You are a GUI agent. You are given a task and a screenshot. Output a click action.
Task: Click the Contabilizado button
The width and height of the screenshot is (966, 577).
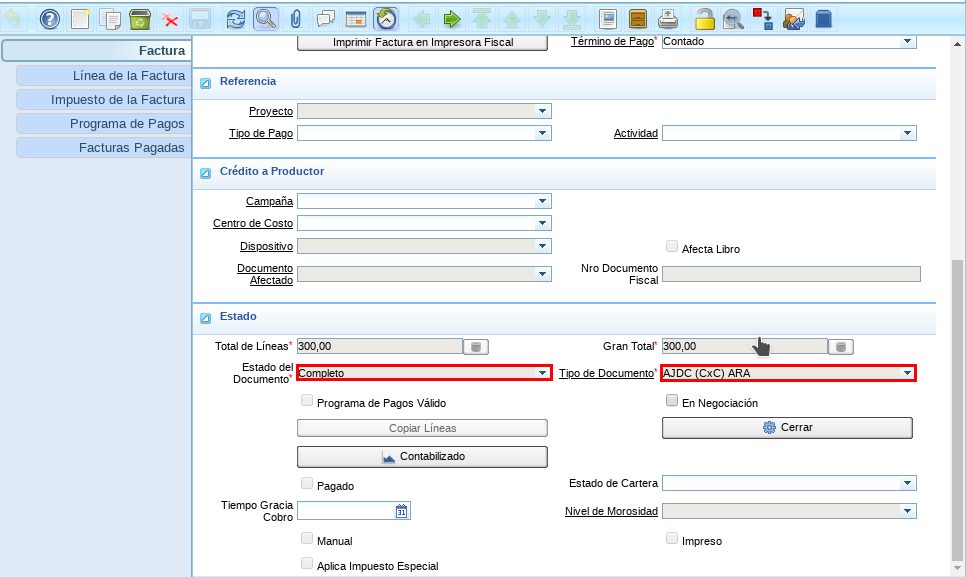(423, 457)
